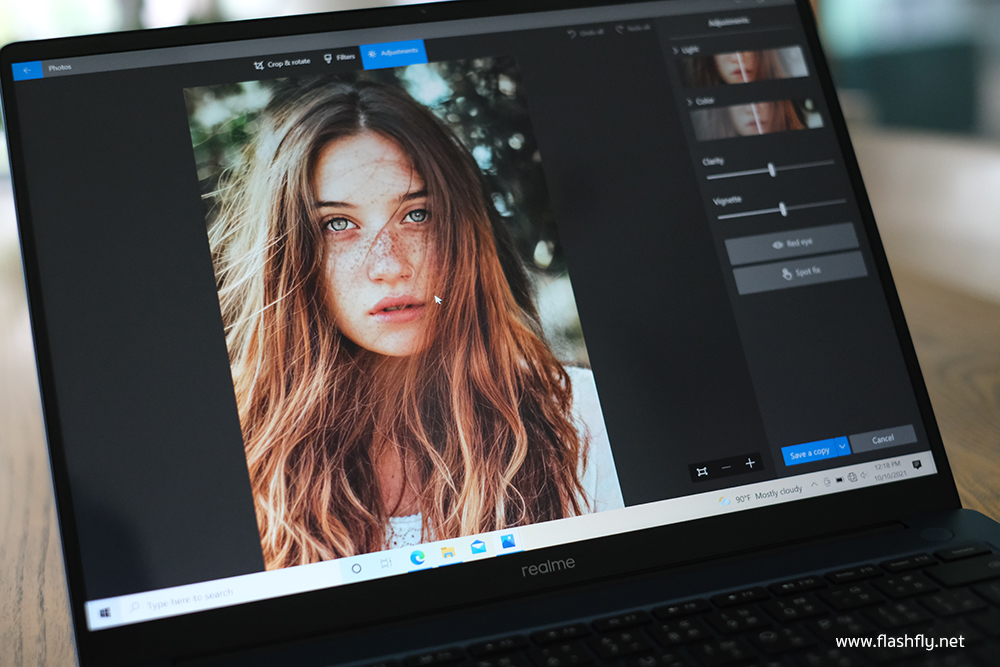Select the Spot fix tool

pos(799,272)
